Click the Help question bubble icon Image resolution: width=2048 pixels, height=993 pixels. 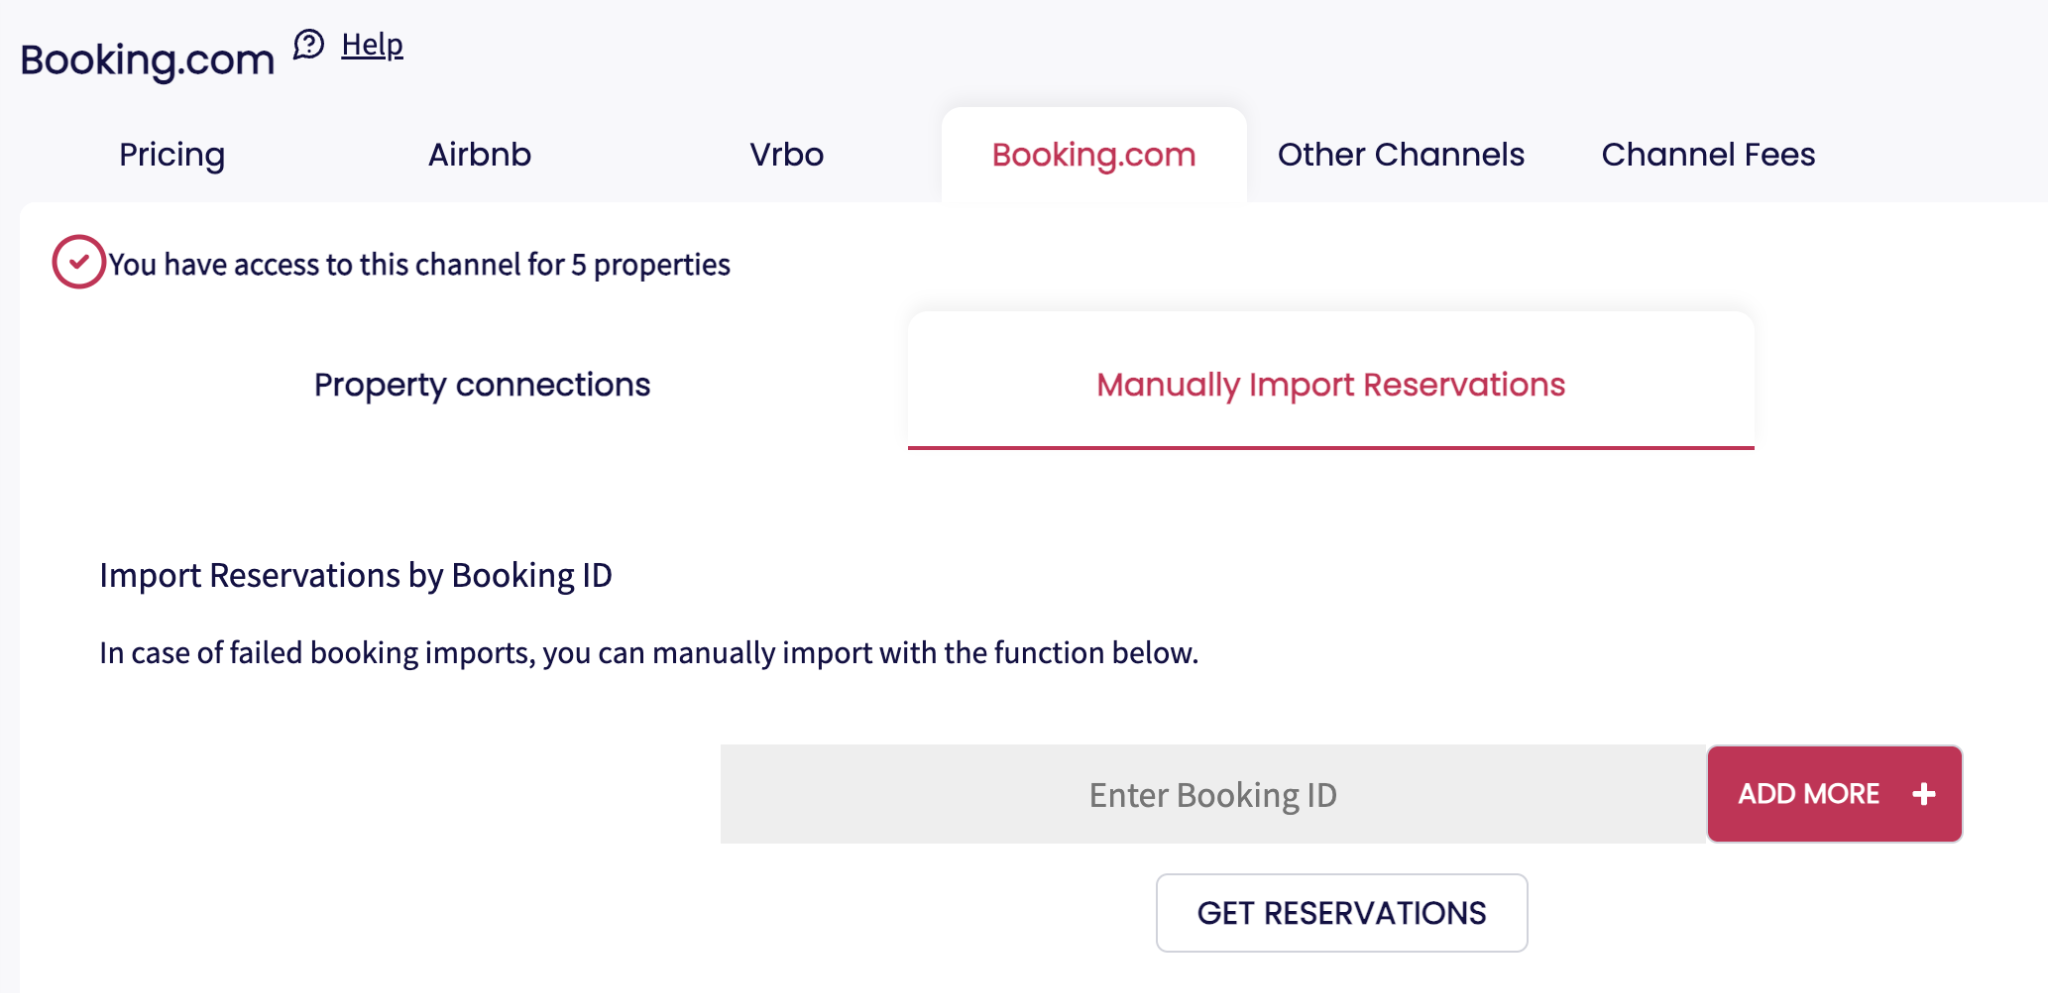(308, 45)
